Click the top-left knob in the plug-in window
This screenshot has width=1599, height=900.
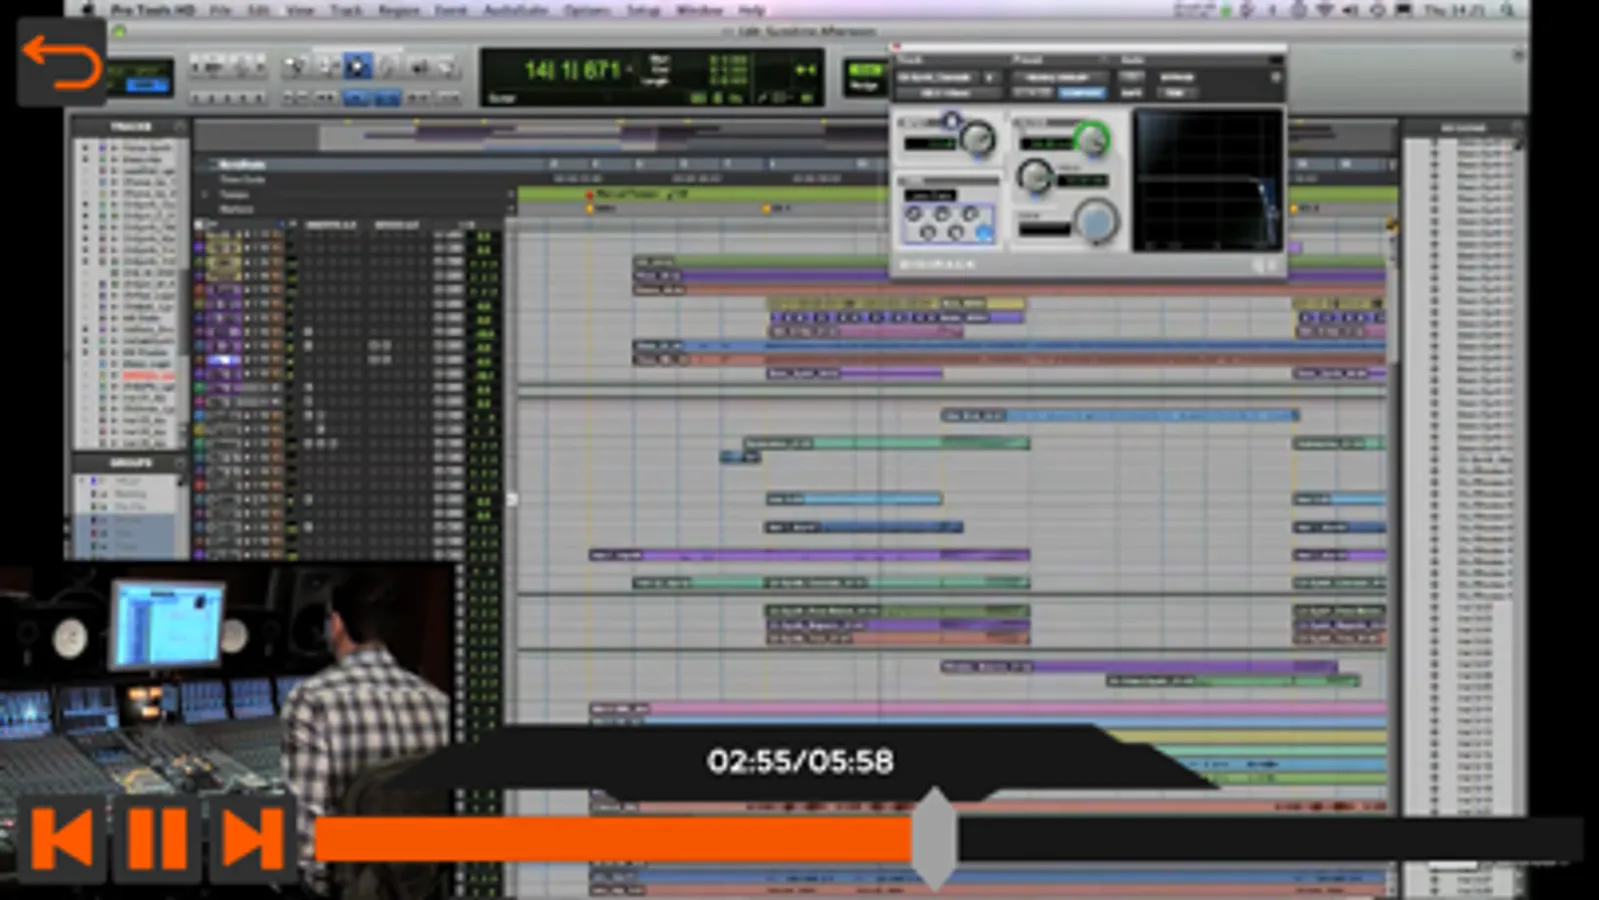click(977, 139)
